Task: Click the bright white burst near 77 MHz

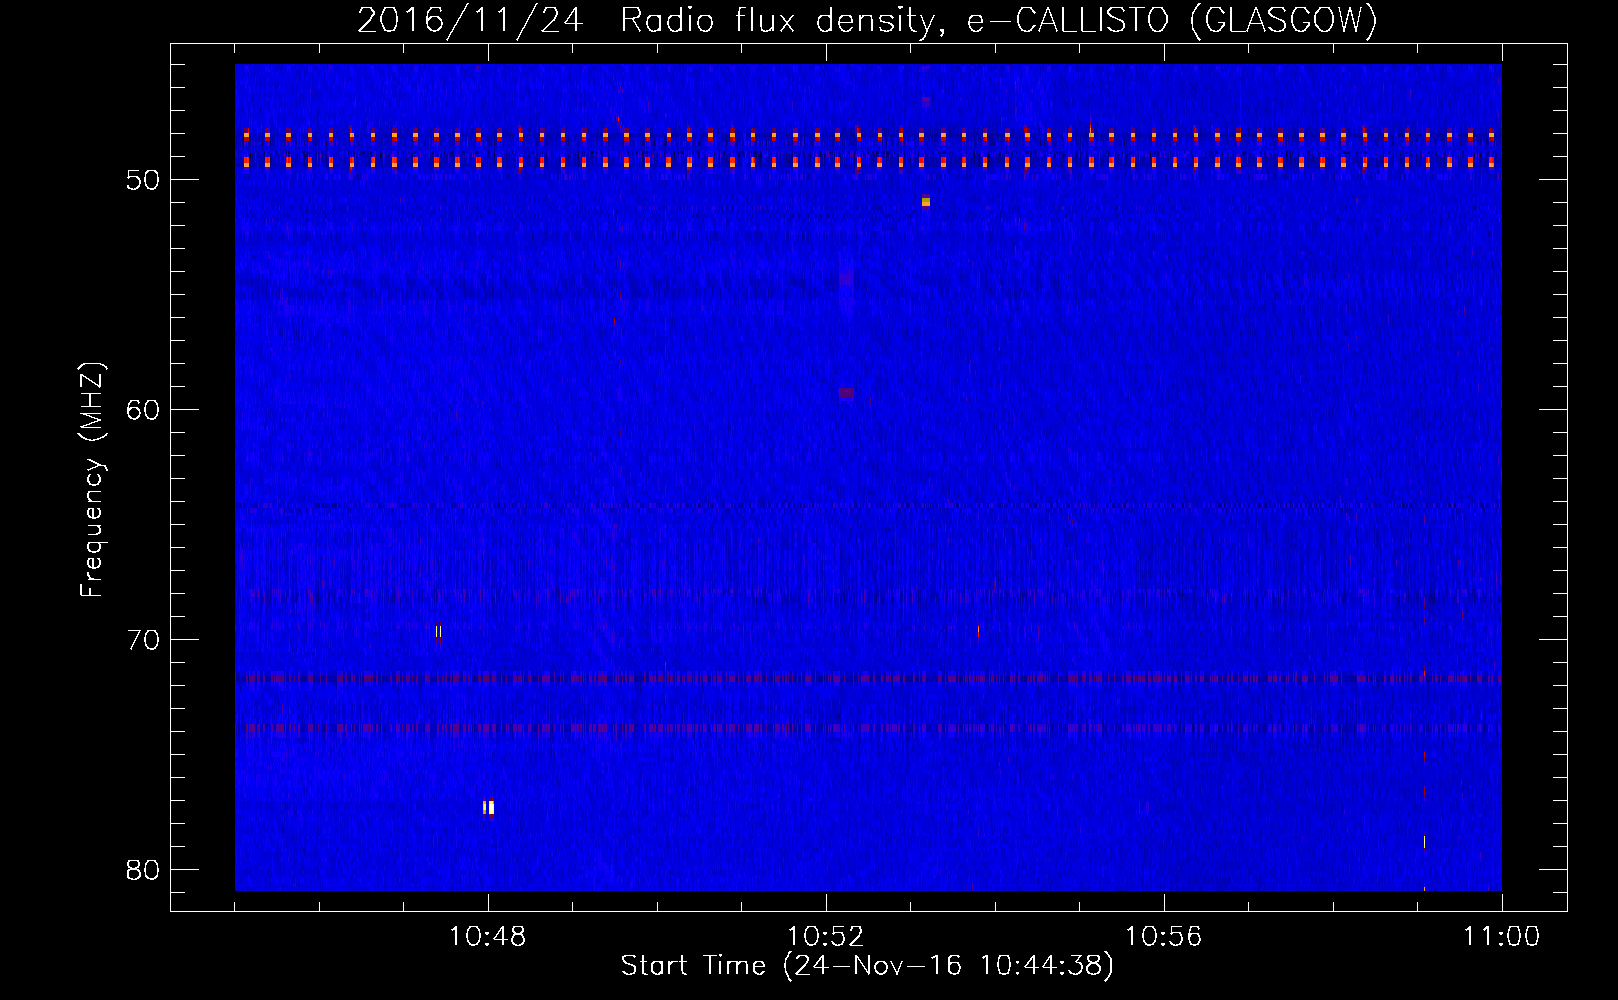Action: tap(488, 807)
